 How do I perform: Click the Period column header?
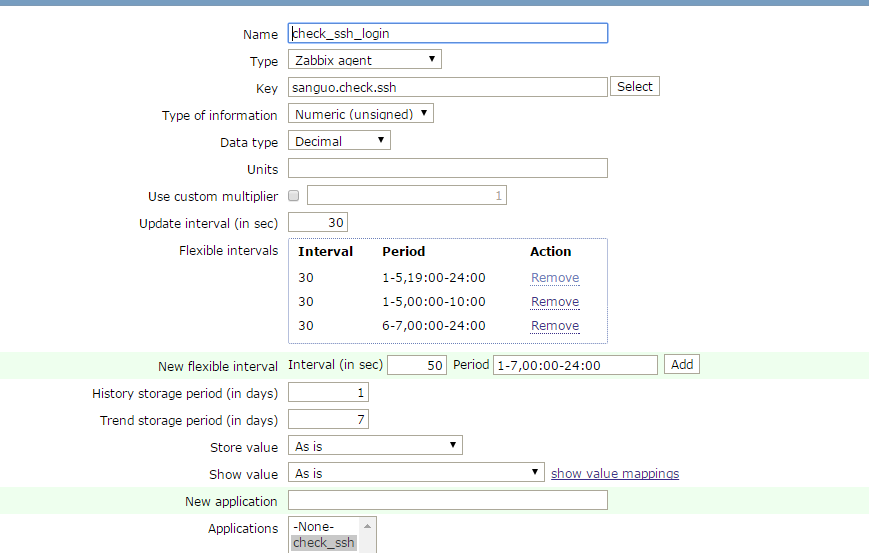[x=403, y=252]
